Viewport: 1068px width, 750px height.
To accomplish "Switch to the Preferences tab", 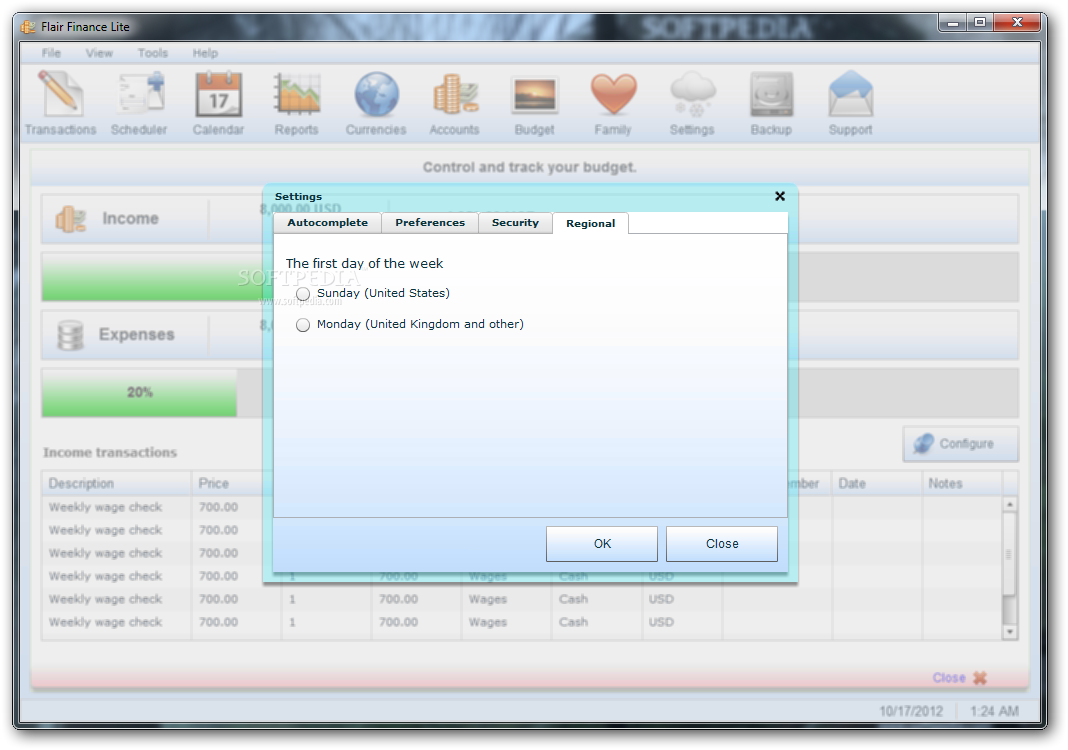I will click(430, 223).
